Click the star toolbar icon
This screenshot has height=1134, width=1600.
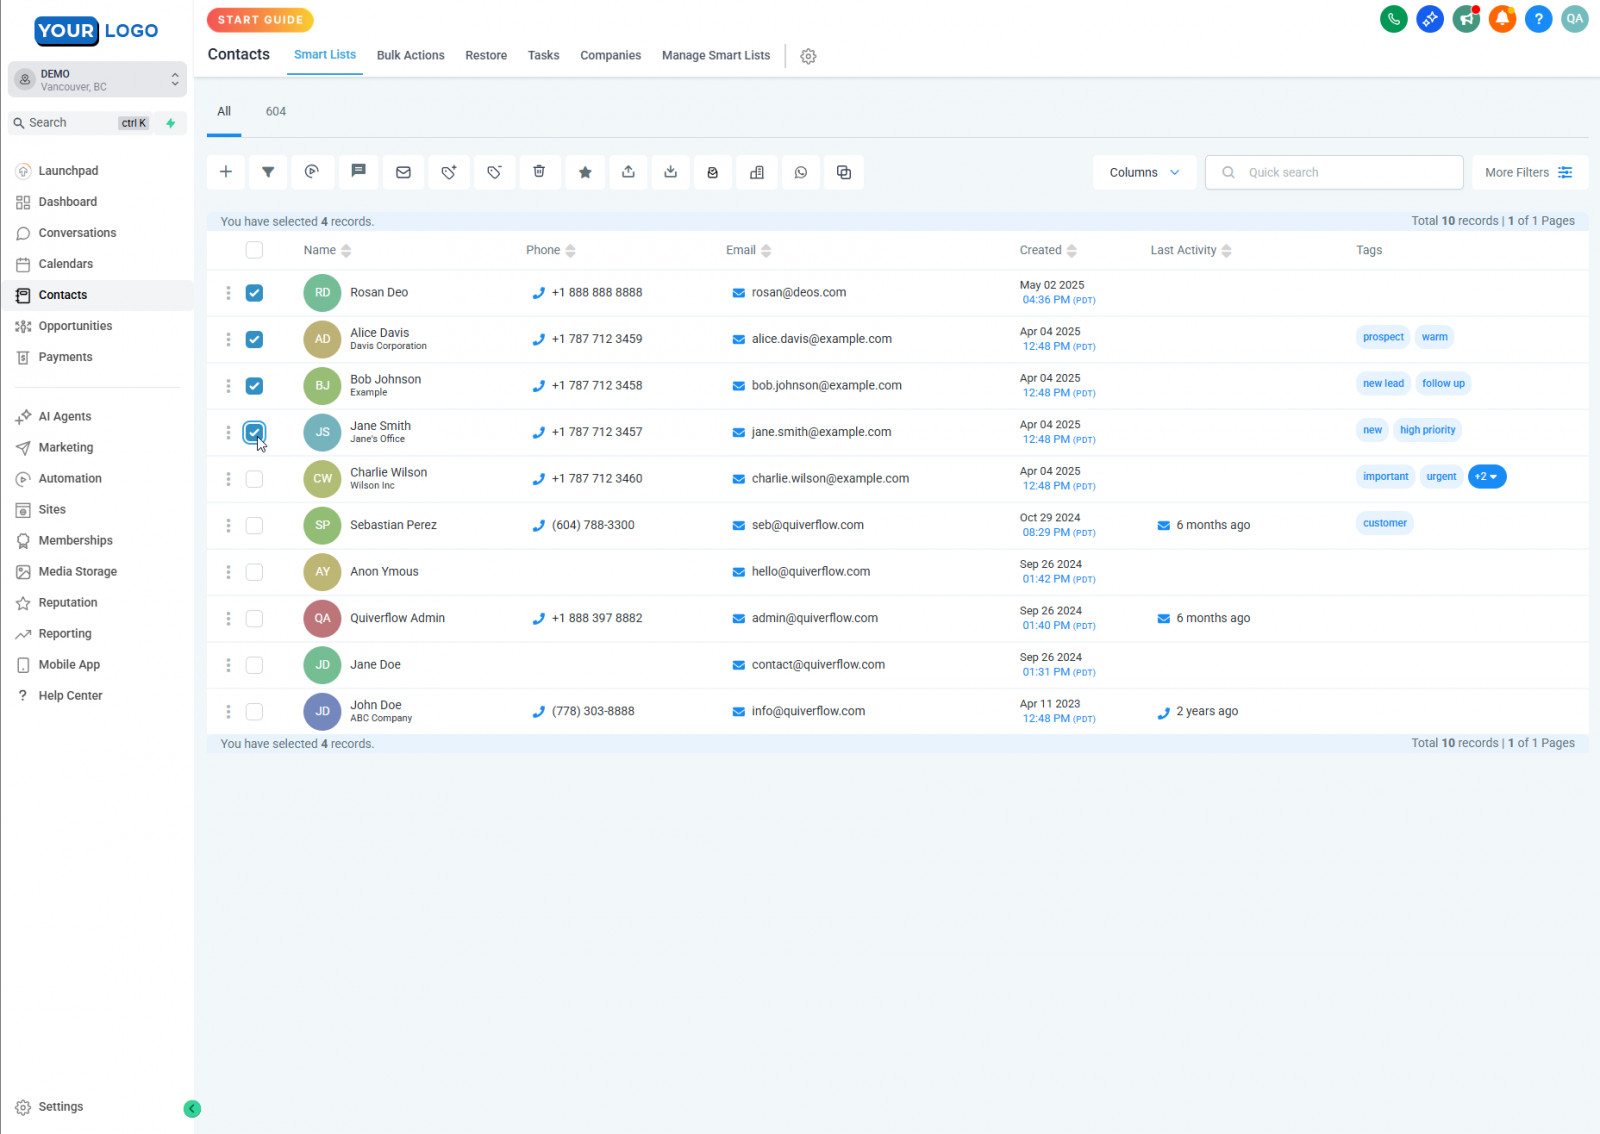coord(585,172)
